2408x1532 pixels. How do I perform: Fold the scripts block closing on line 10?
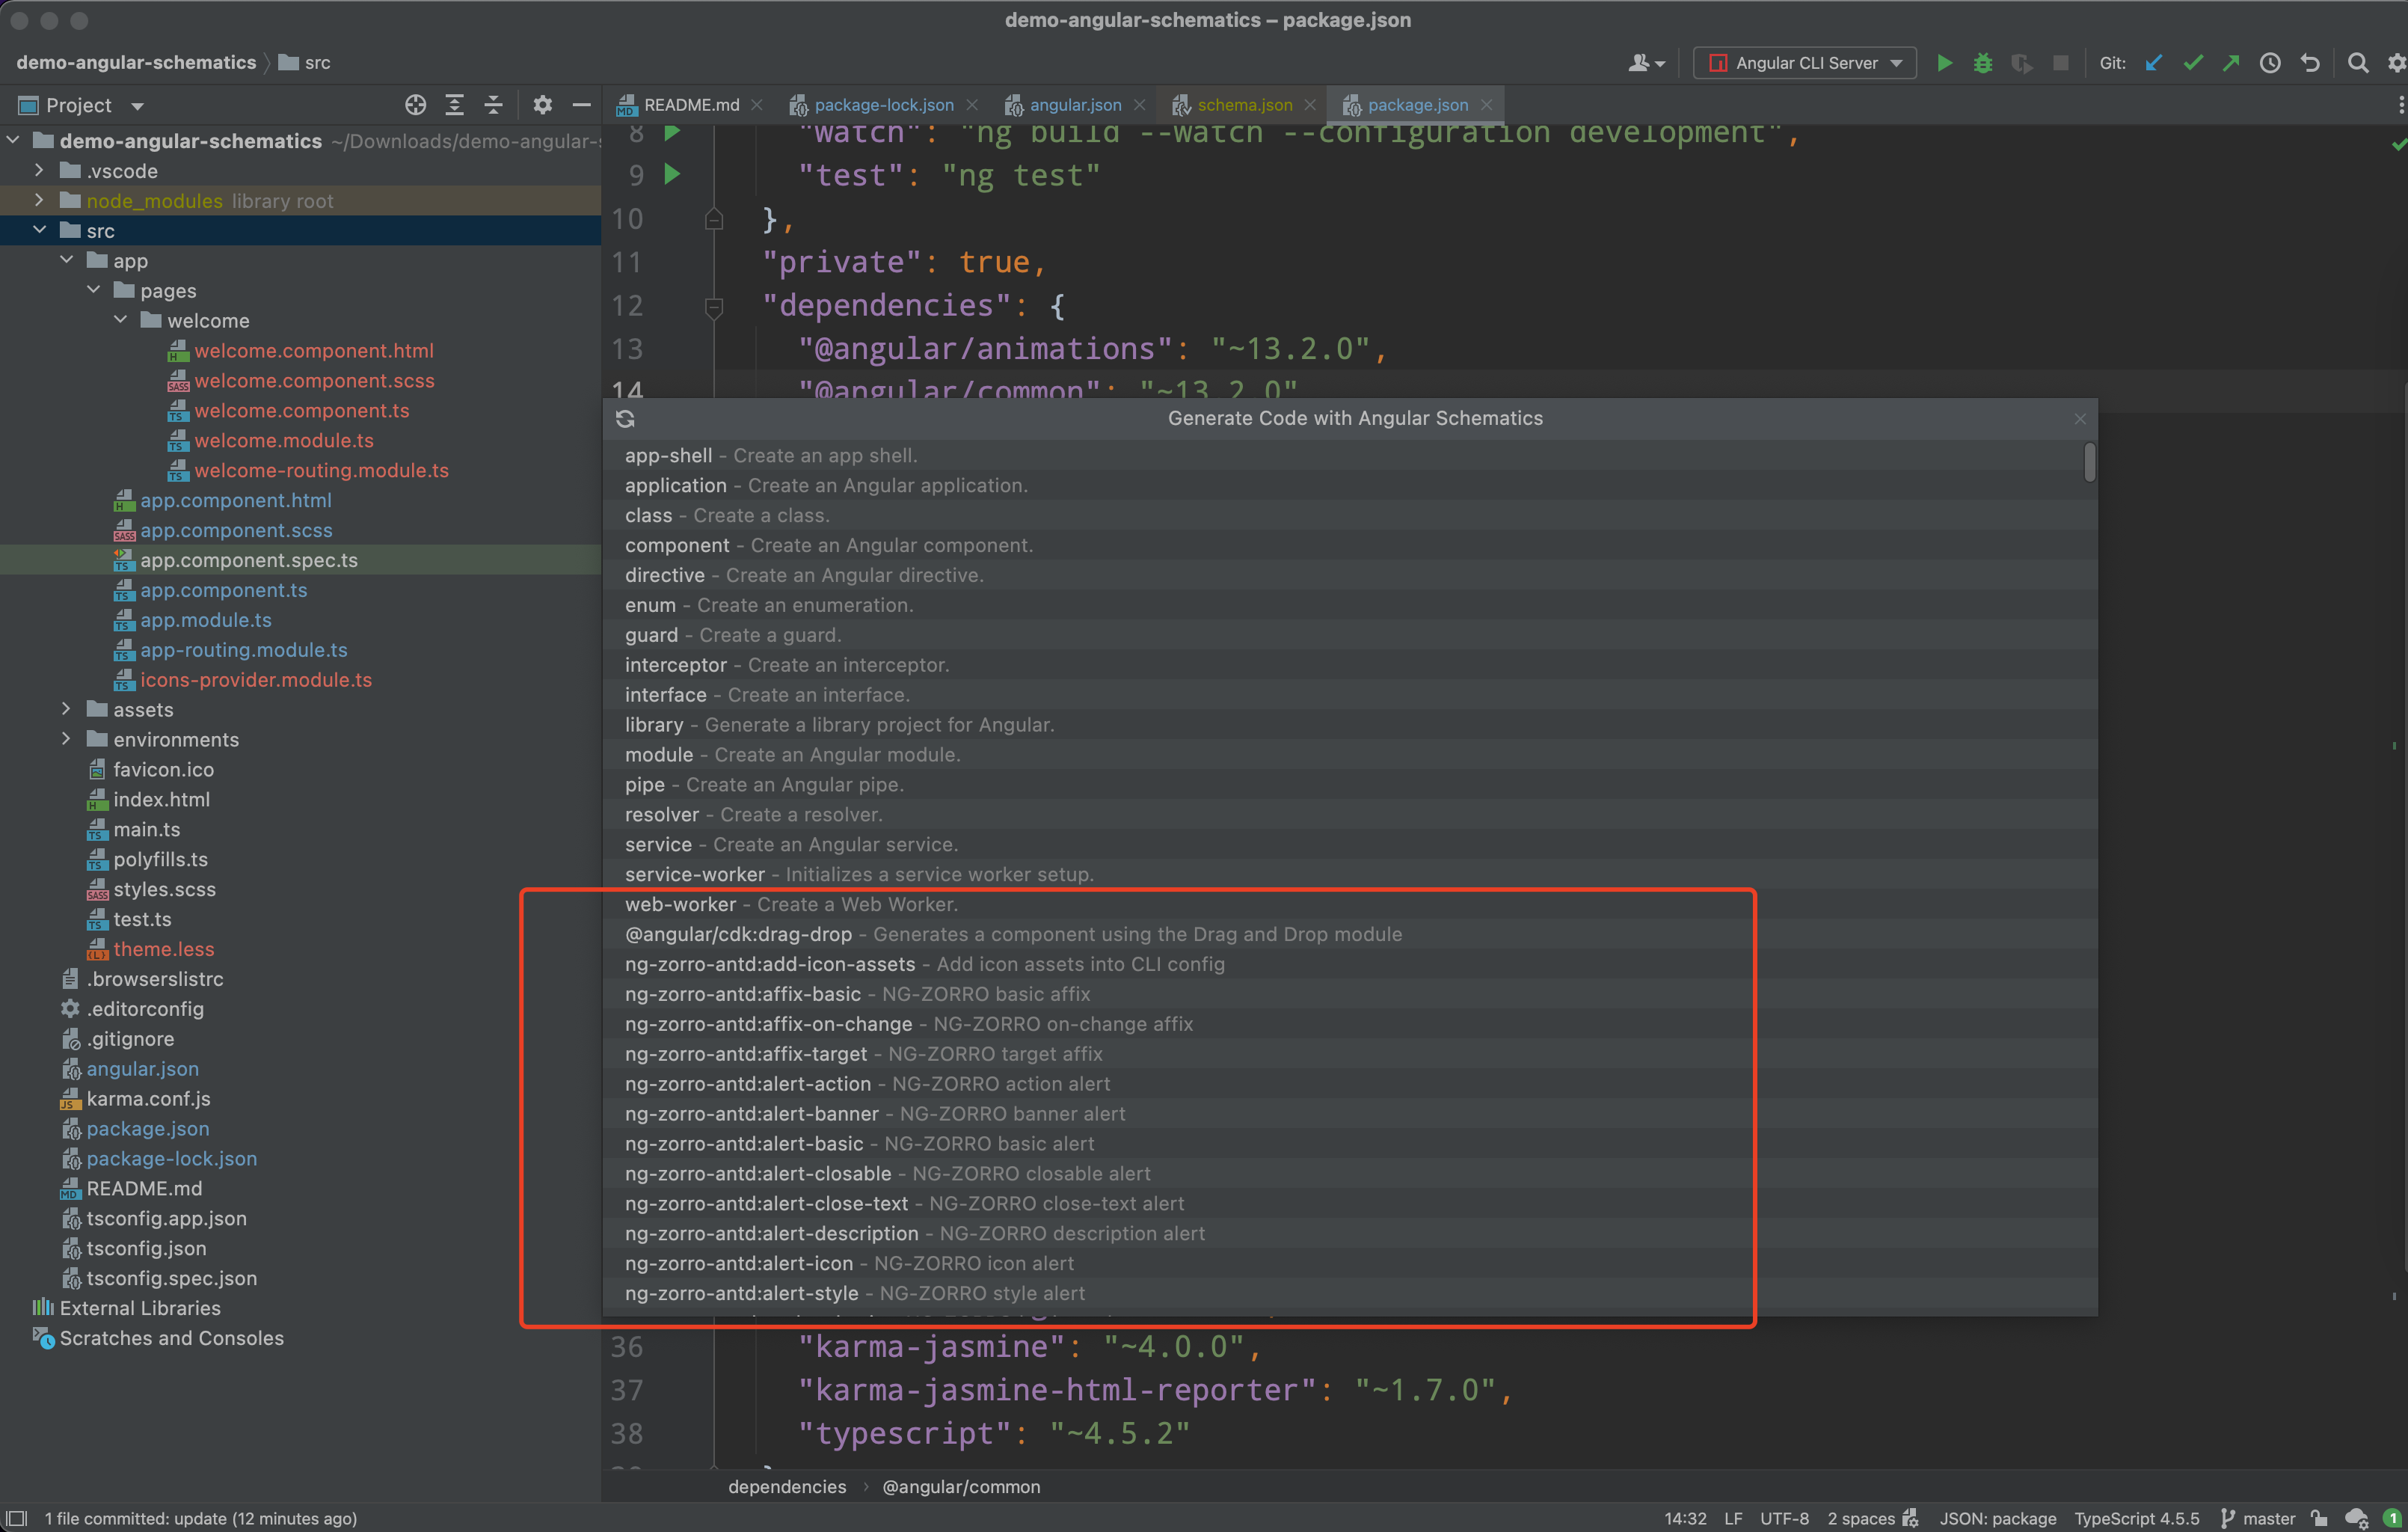pos(714,219)
